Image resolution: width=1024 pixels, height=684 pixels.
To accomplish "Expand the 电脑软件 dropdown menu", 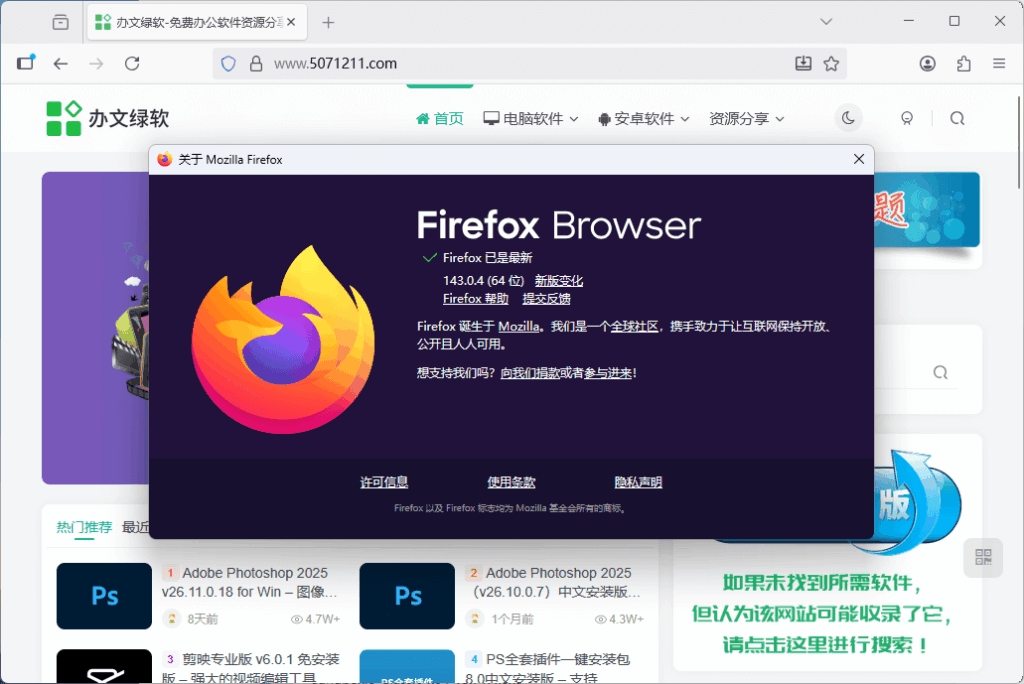I will coord(530,118).
